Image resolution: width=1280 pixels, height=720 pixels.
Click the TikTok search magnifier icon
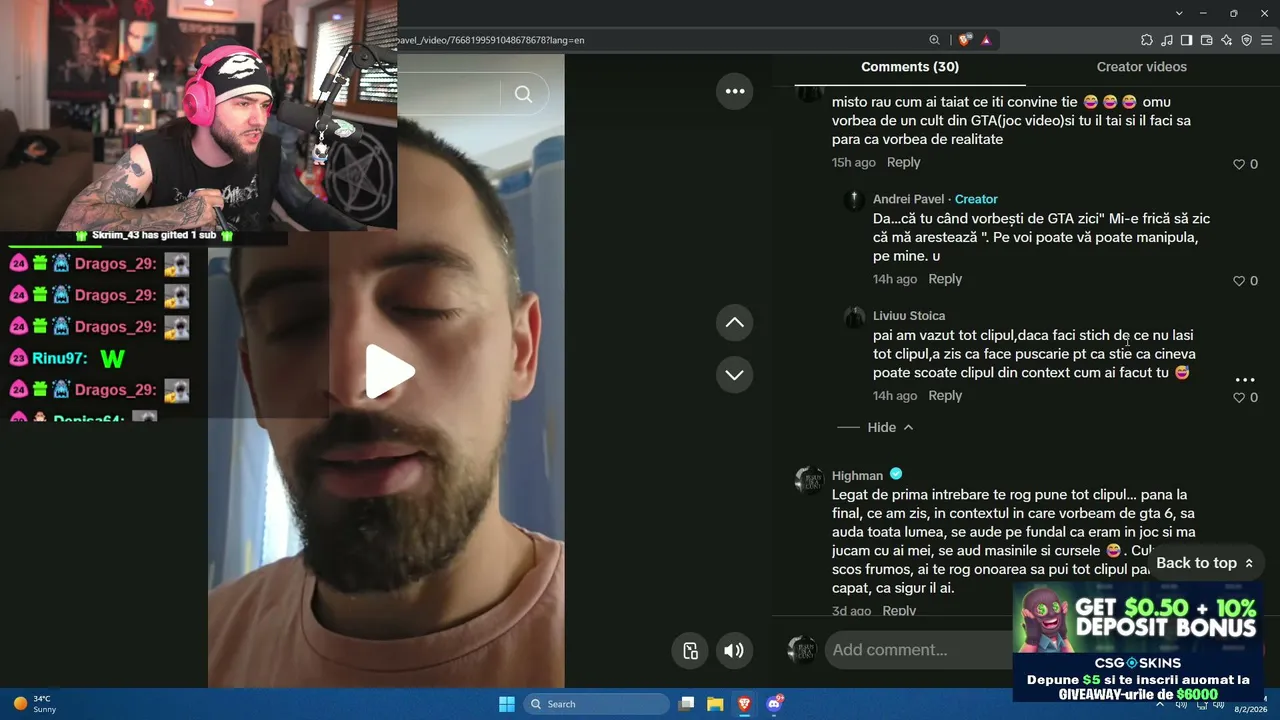click(x=523, y=94)
